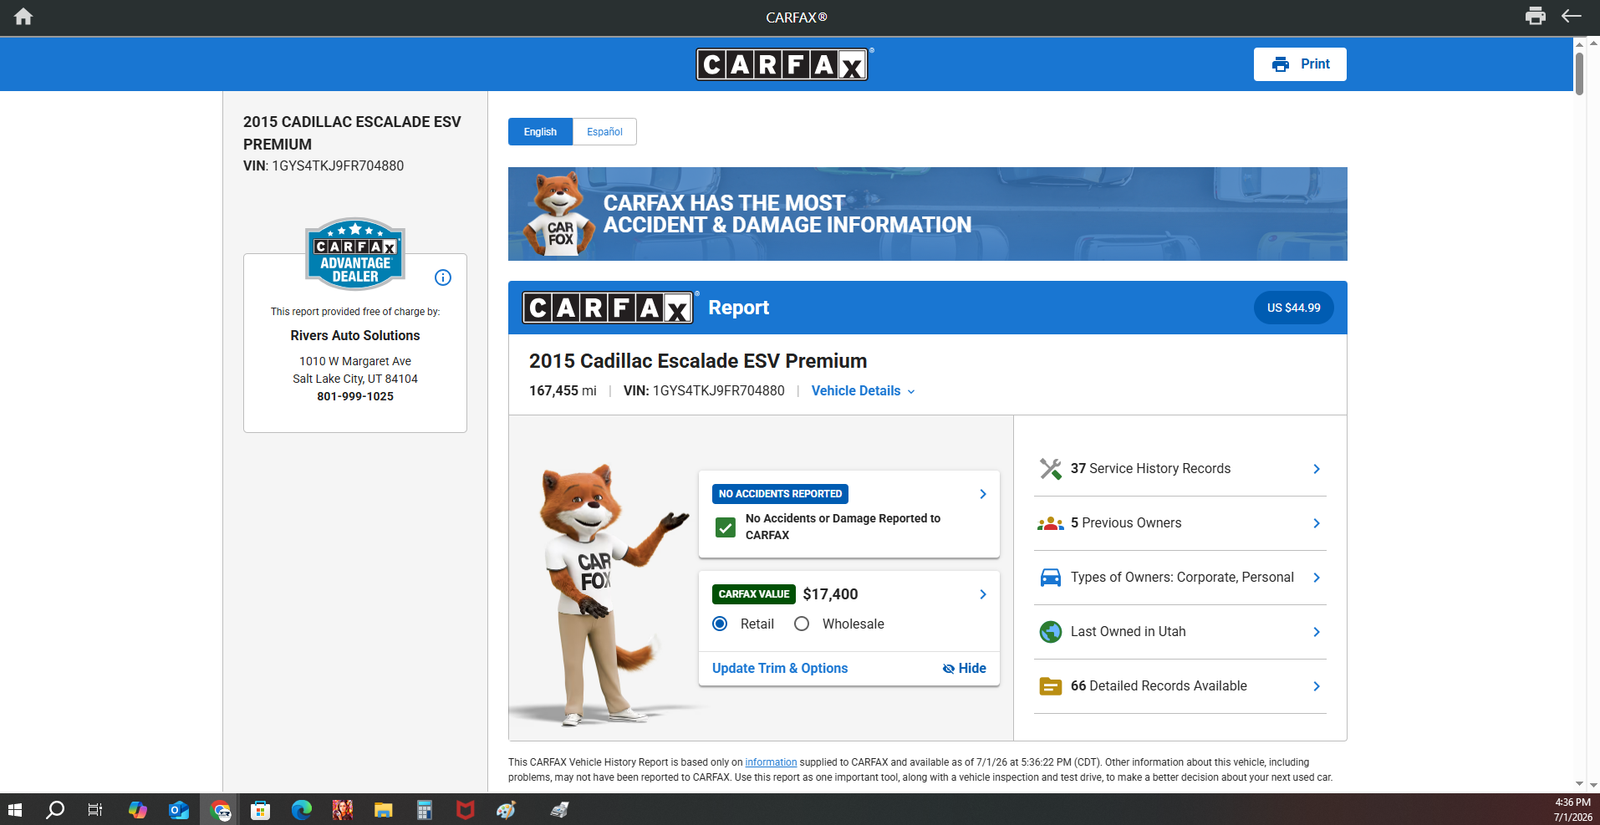Click the car icon for owner types
The image size is (1600, 825).
pos(1050,578)
